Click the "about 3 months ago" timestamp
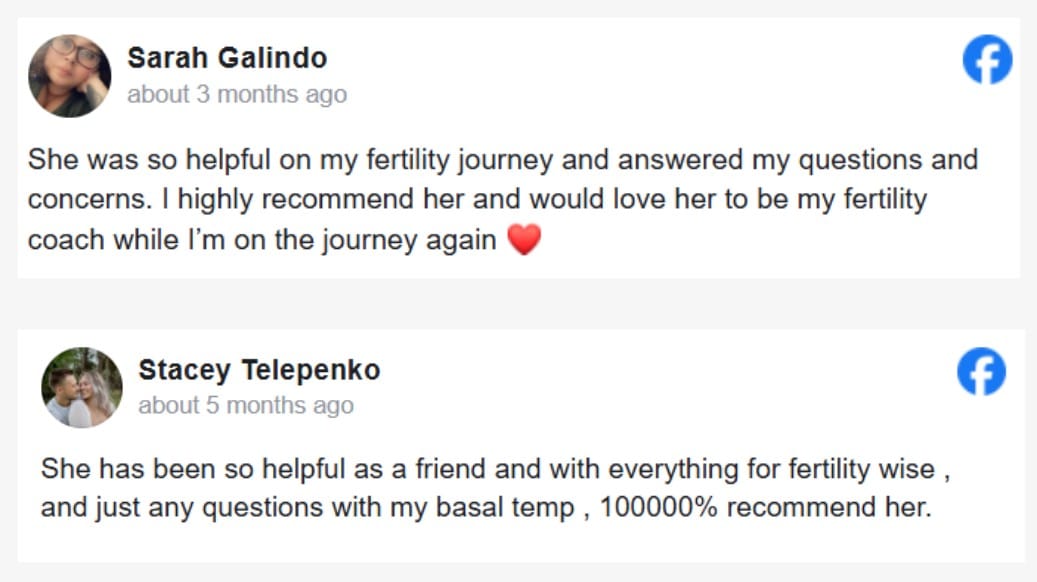 tap(237, 95)
